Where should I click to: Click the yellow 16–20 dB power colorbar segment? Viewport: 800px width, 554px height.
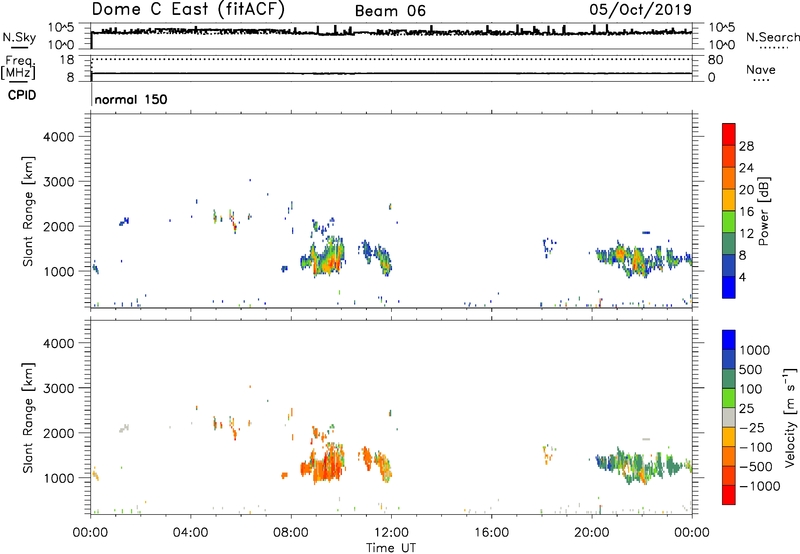[x=729, y=200]
